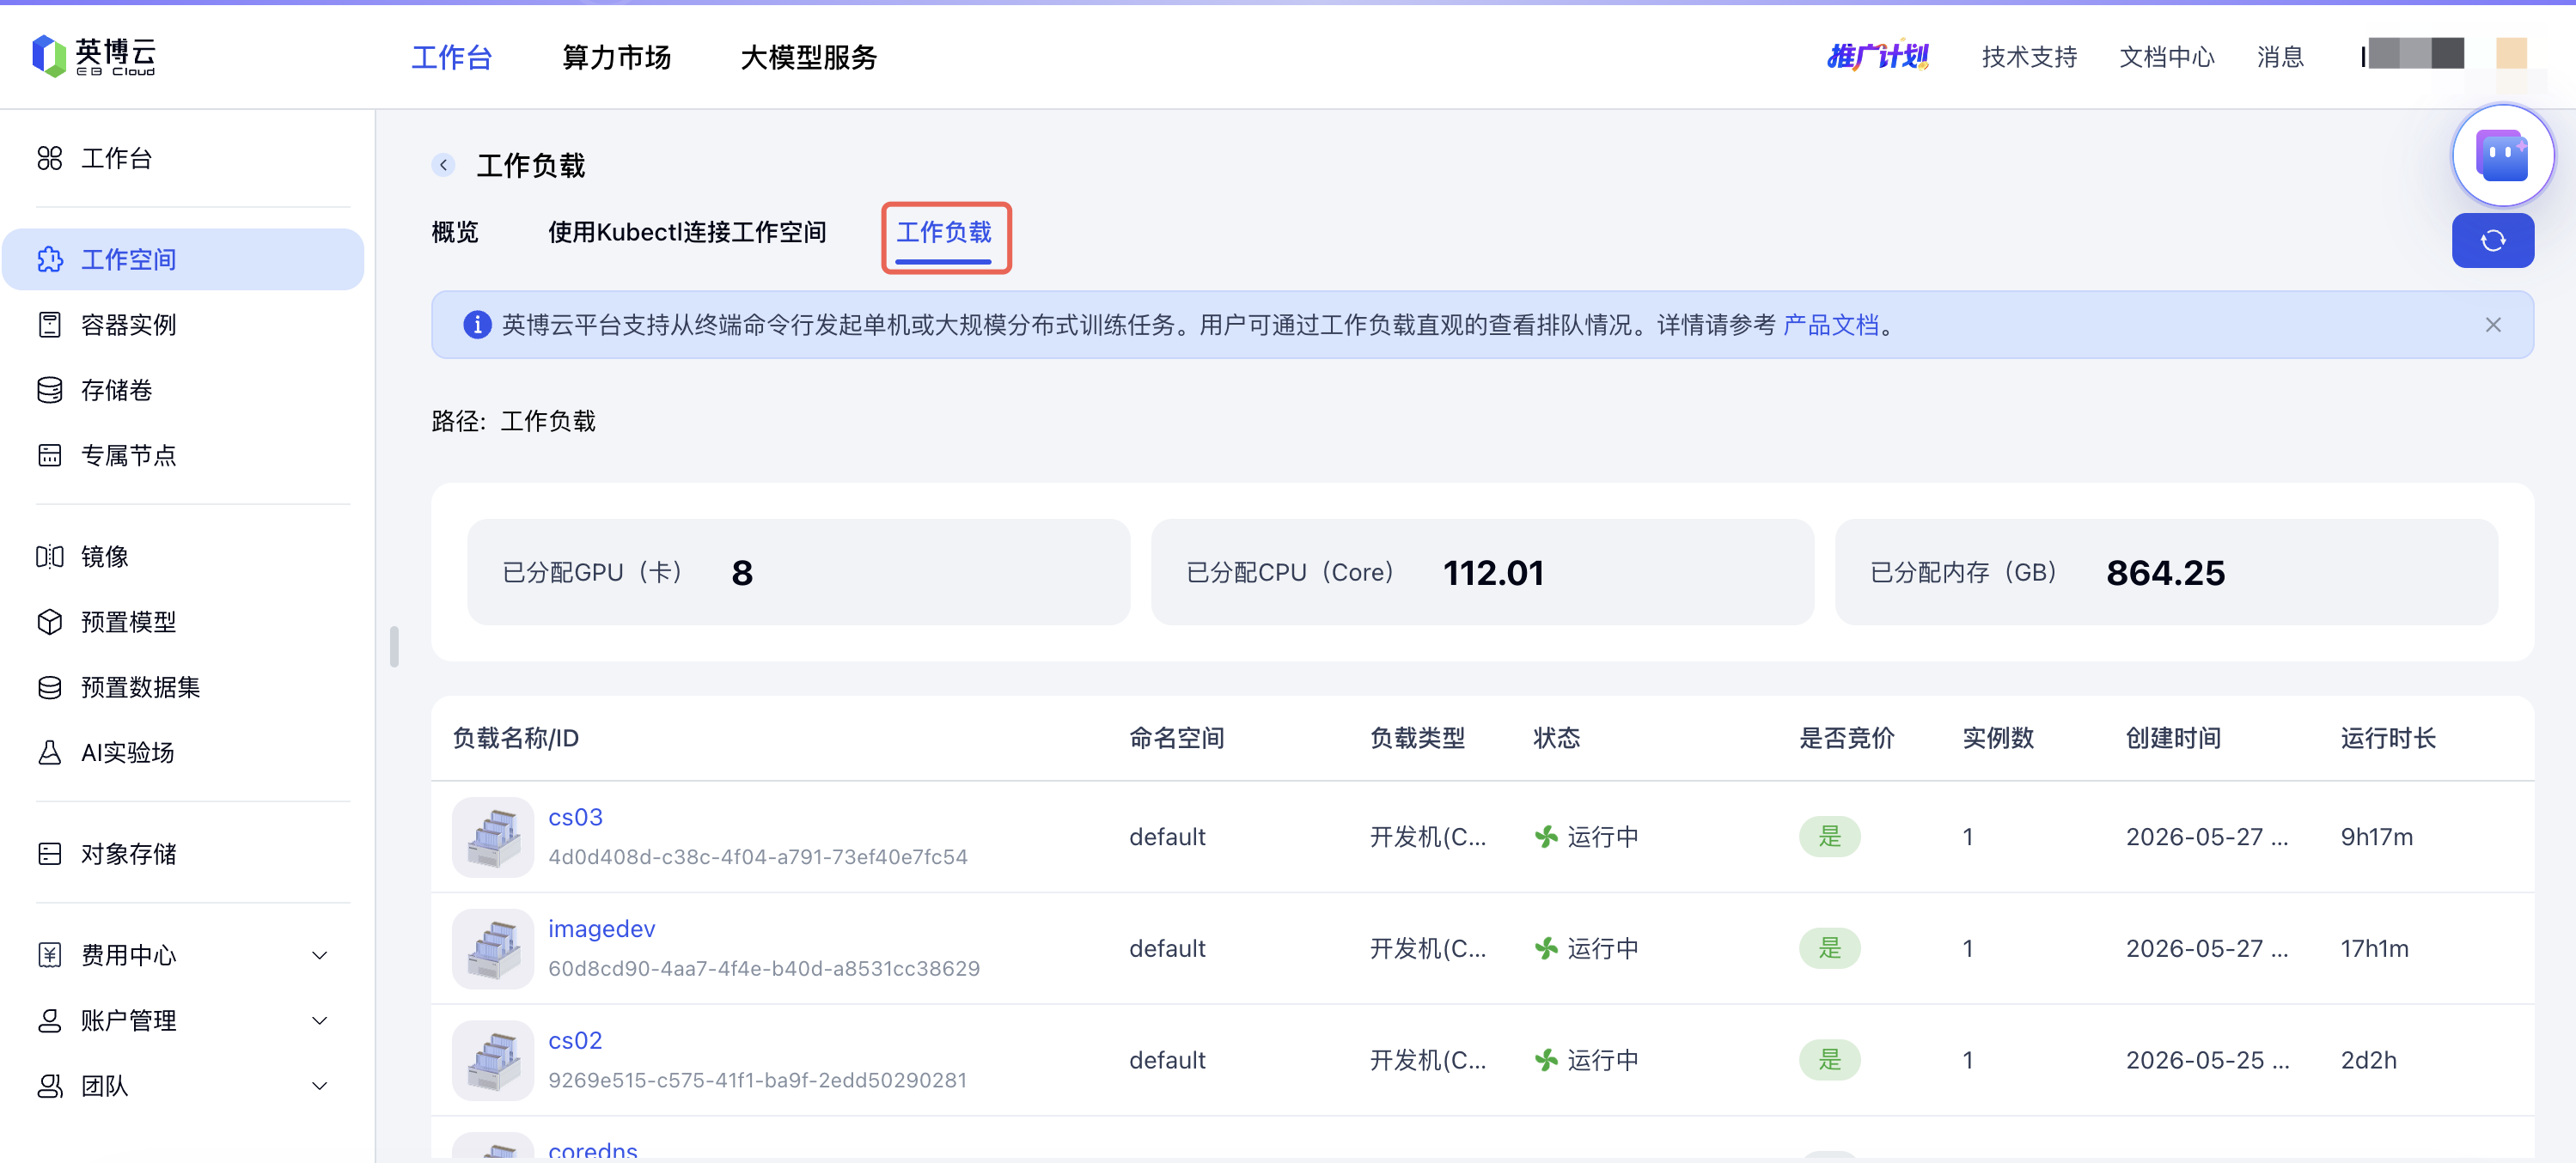Open the coredns workload link
Viewport: 2576px width, 1163px height.
coord(592,1151)
